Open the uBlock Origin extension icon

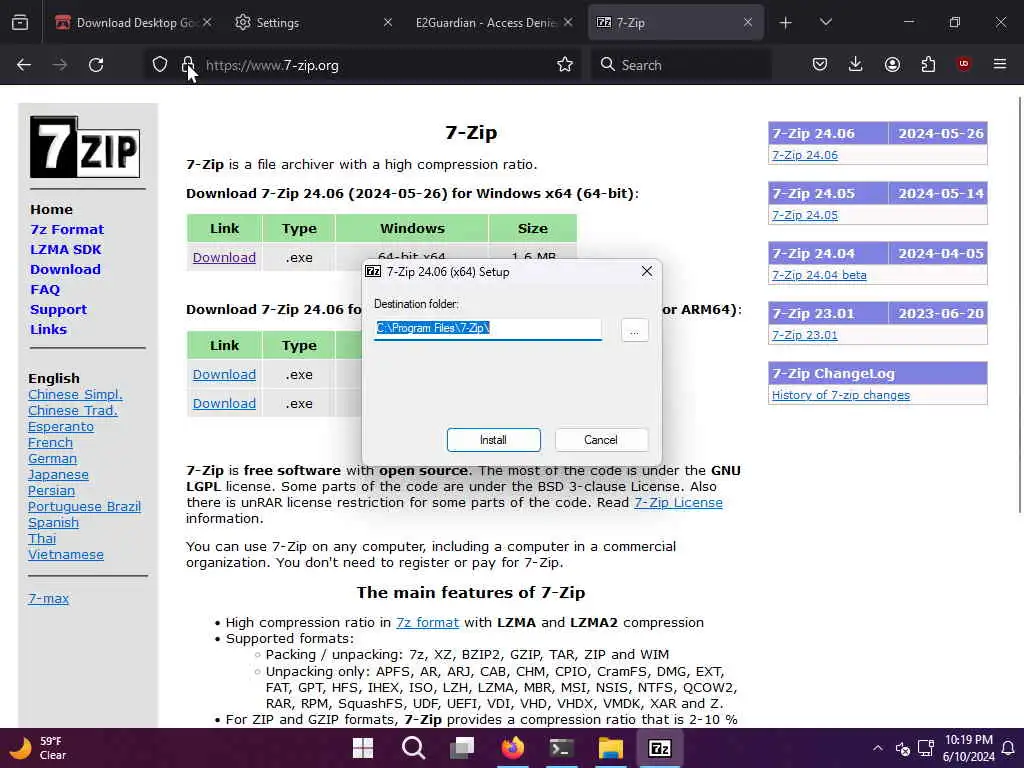point(964,64)
